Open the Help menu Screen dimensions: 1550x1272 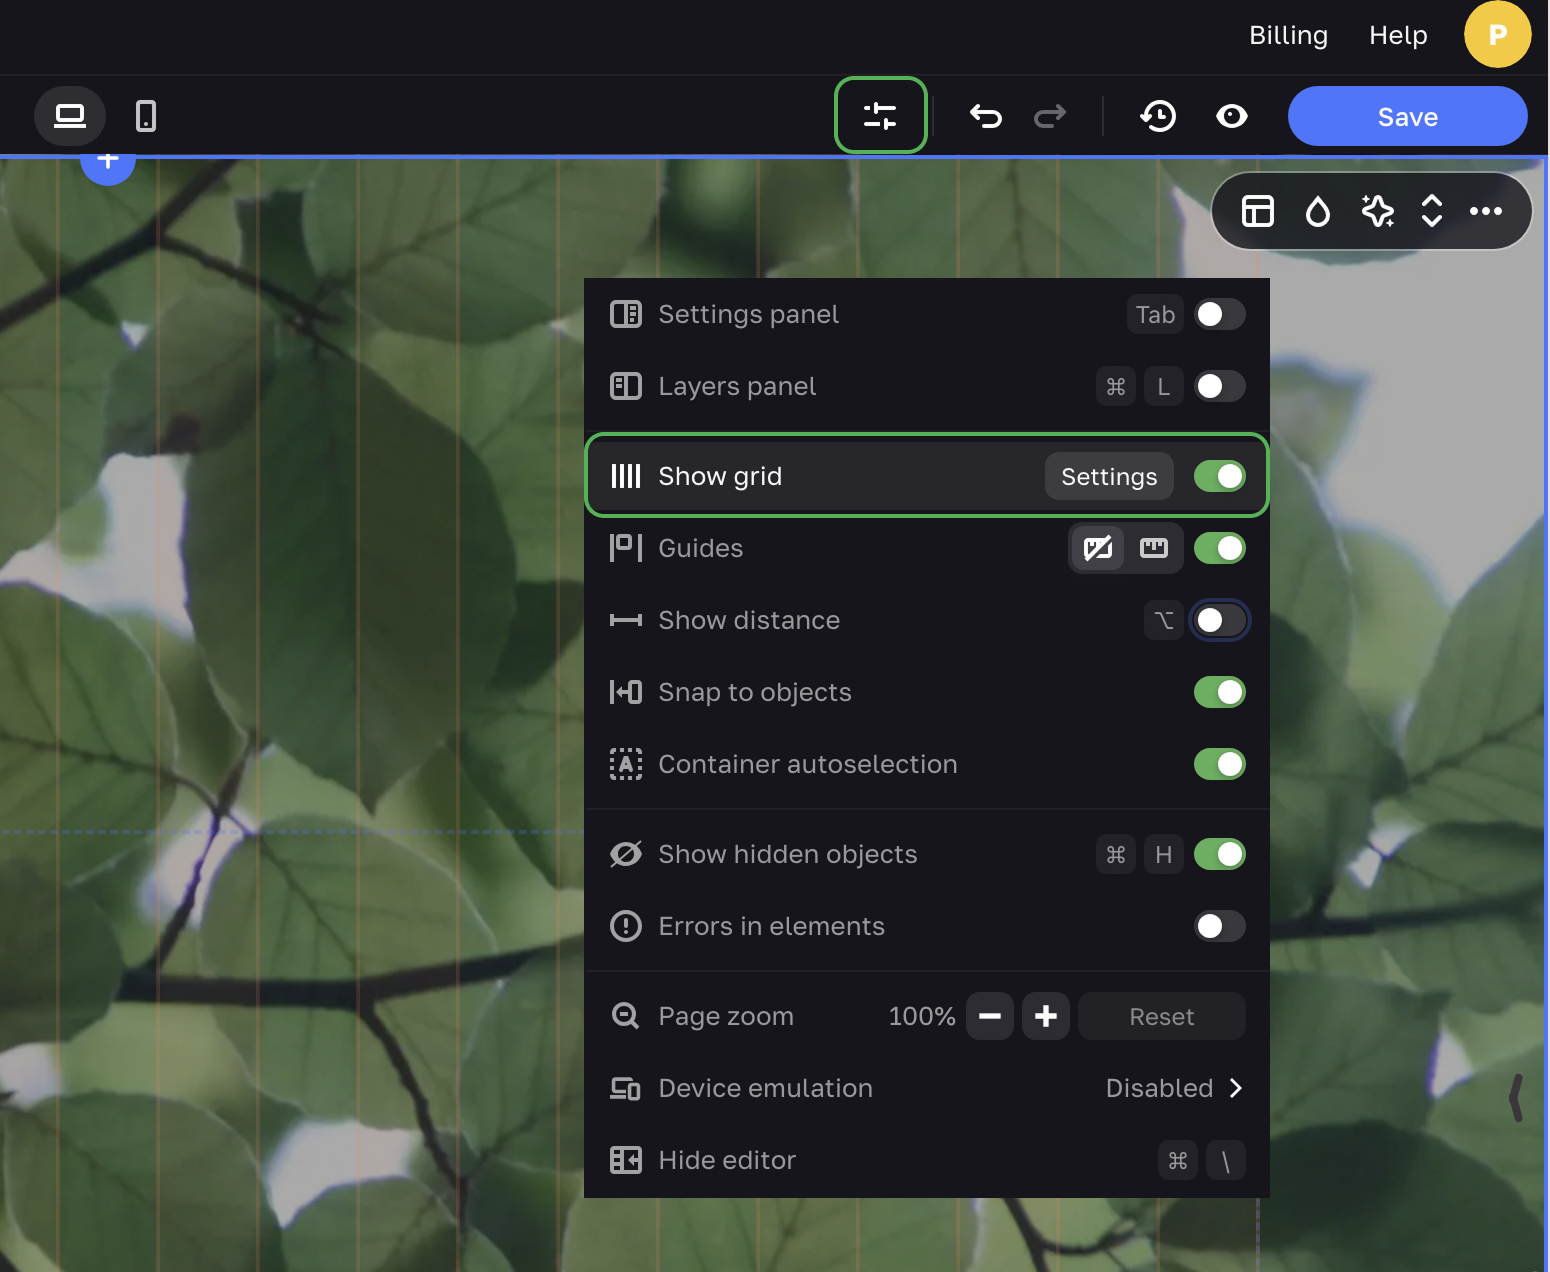point(1397,35)
